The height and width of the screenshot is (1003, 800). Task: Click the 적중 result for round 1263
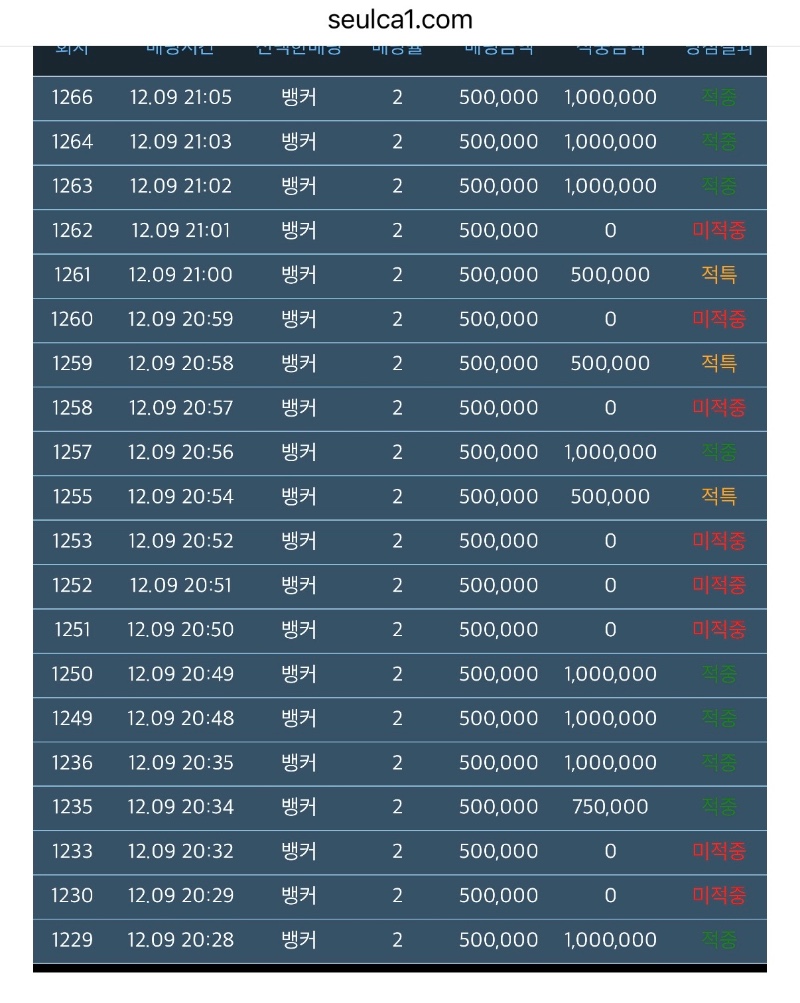pos(719,186)
